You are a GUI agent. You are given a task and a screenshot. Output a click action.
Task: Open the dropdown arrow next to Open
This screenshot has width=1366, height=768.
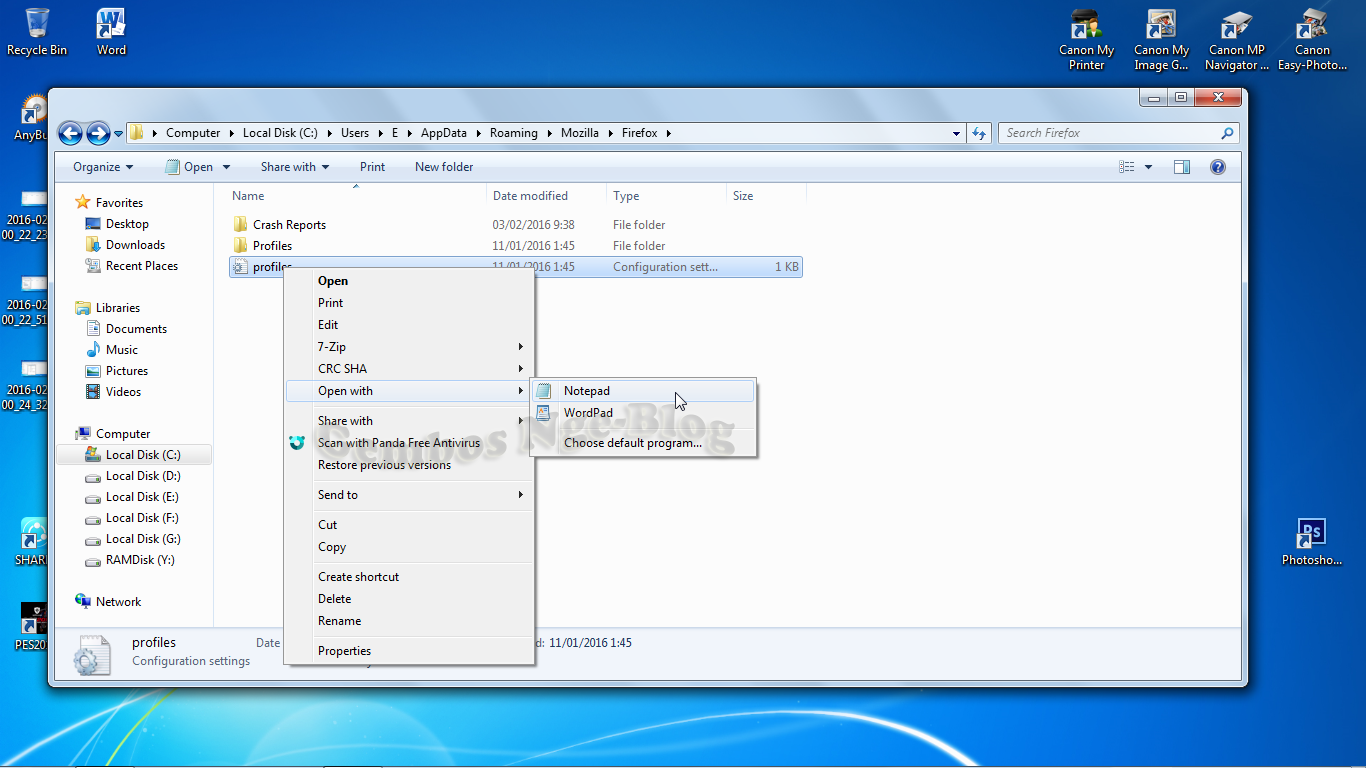(227, 167)
